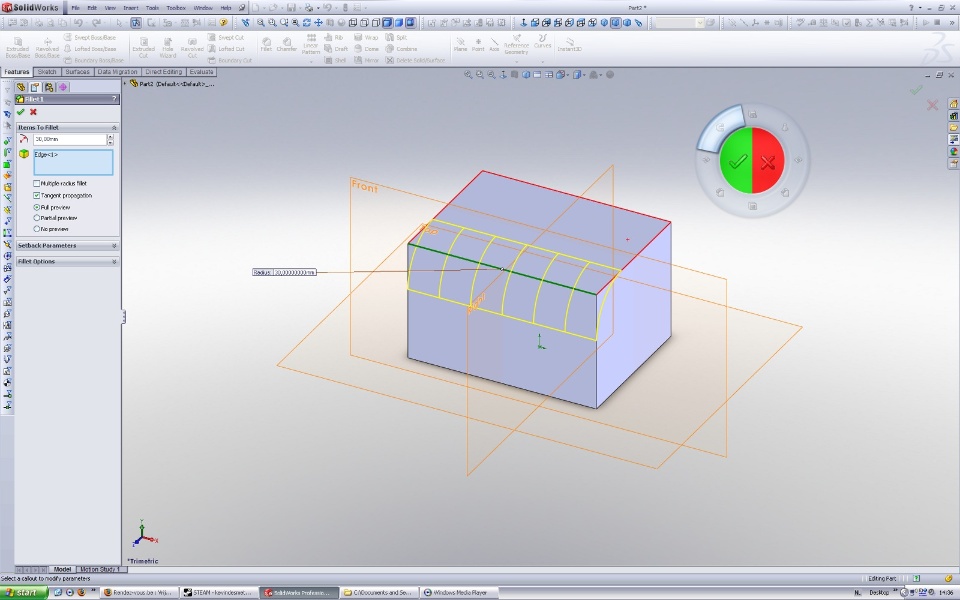Click the Zoom to Area icon in the heads-up view toolbar
Viewport: 960px width, 600px height.
(x=480, y=75)
